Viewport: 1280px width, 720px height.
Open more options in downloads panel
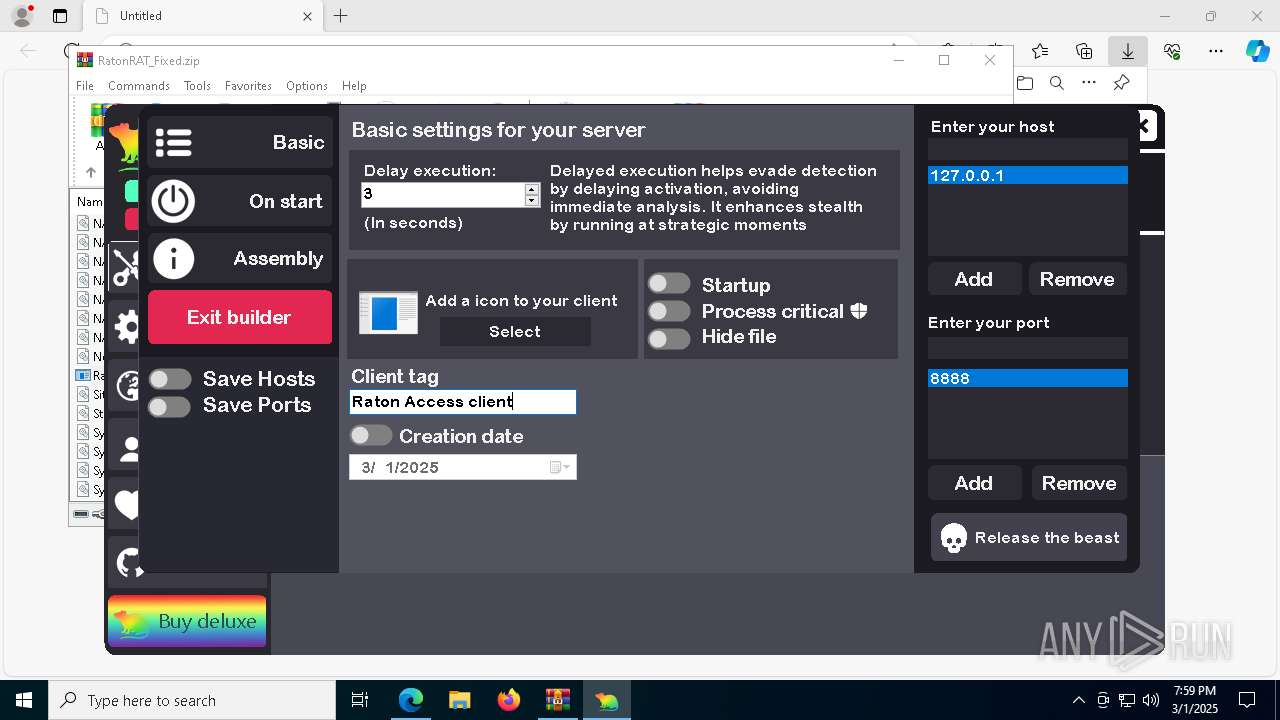[x=1089, y=83]
